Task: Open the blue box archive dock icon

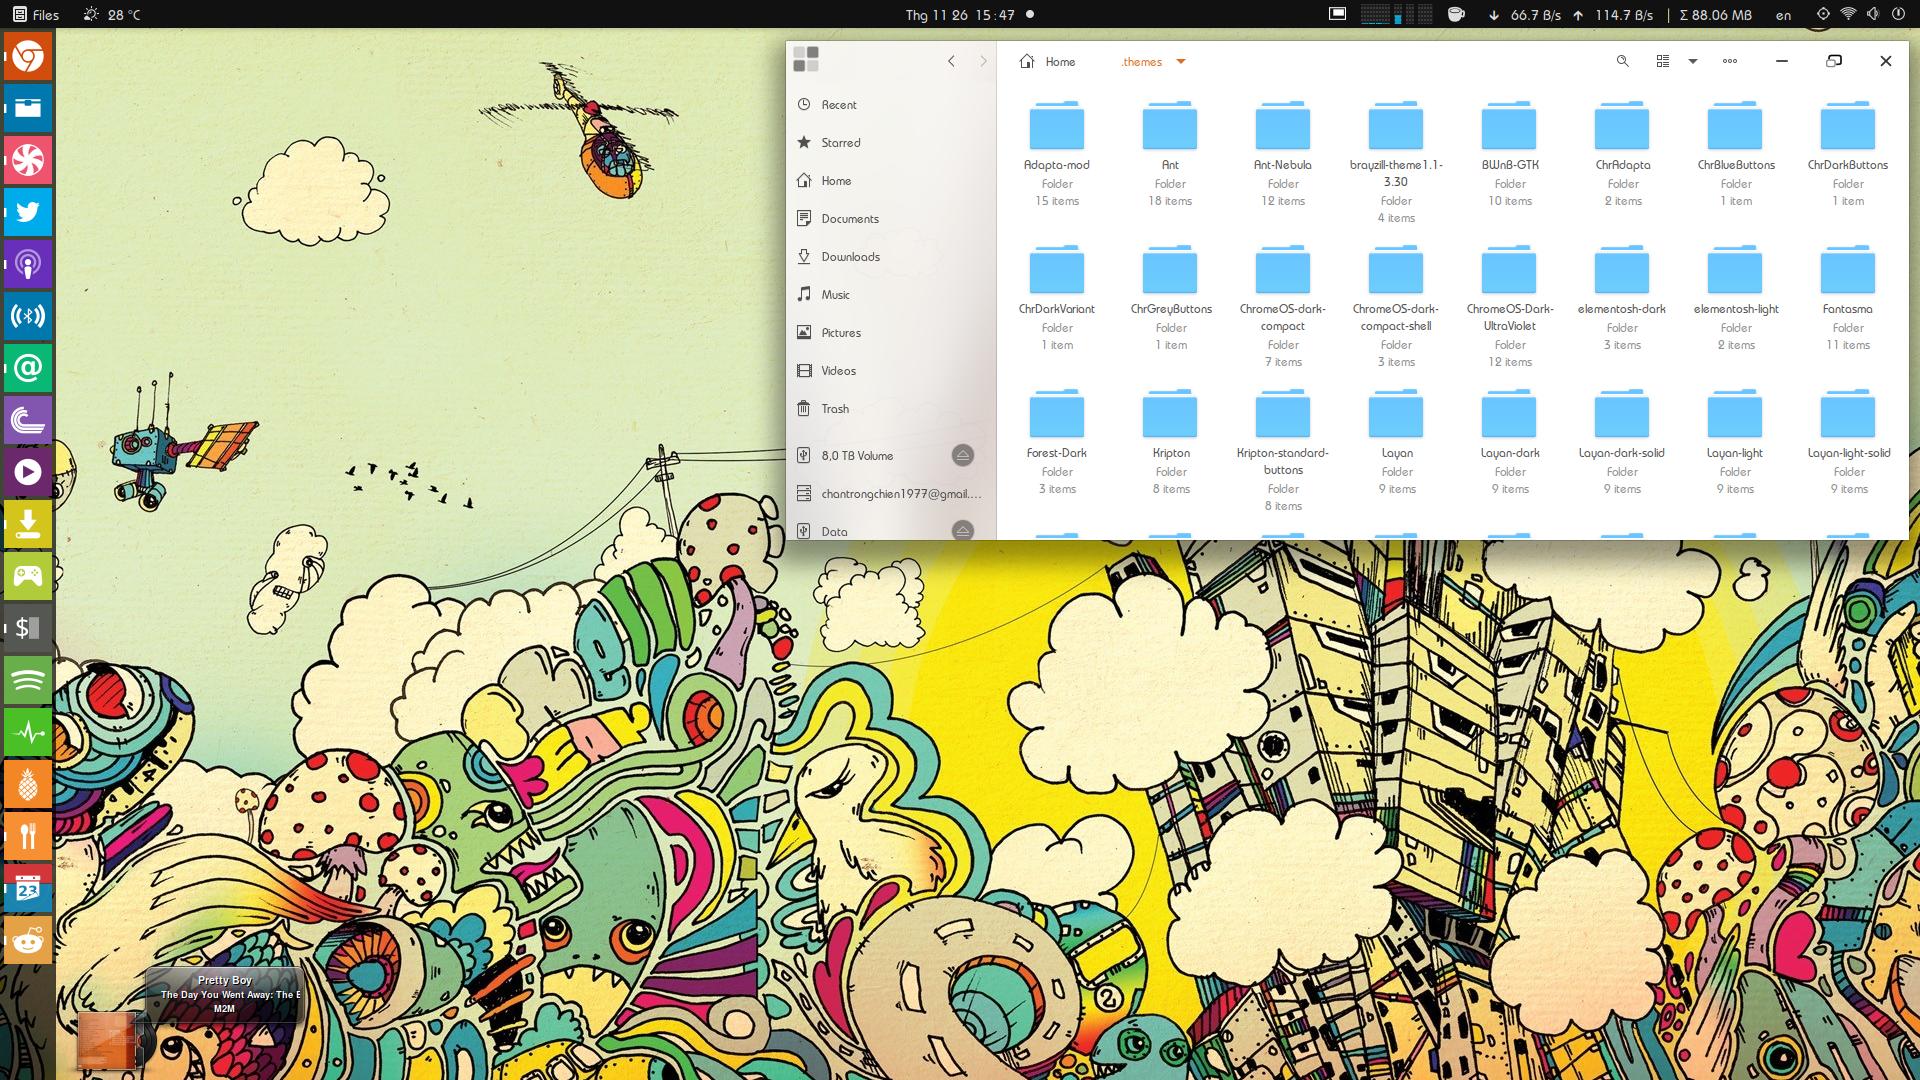Action: click(x=28, y=108)
